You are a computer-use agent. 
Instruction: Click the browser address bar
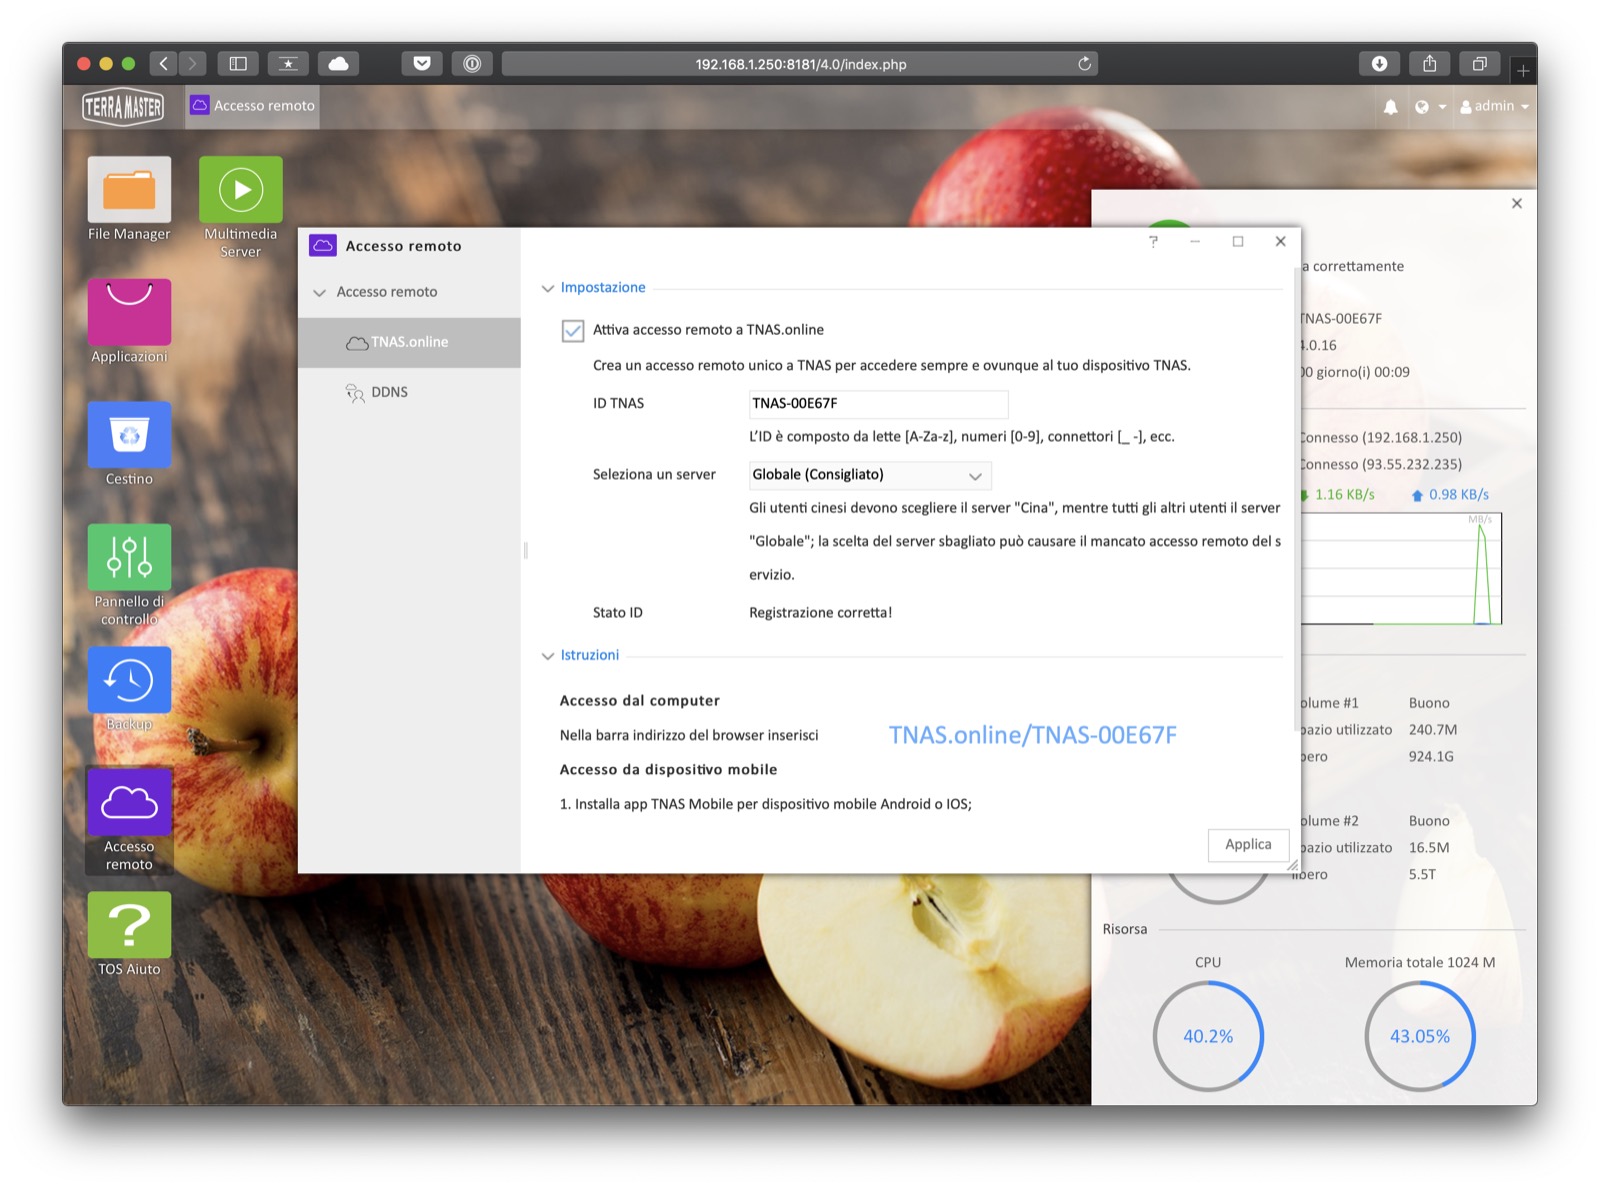click(x=800, y=64)
